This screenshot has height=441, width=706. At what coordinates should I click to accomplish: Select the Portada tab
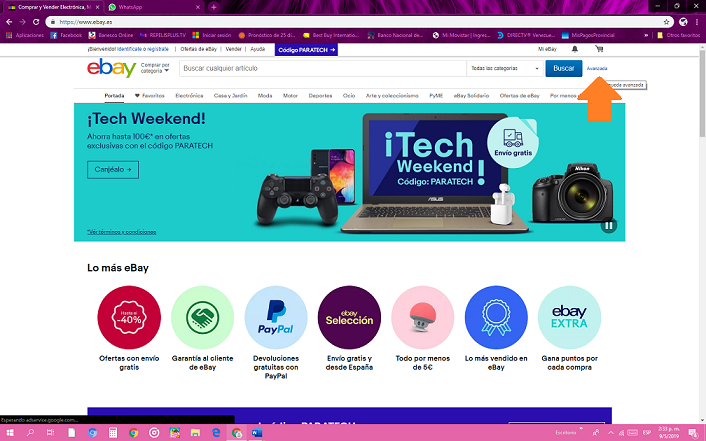(x=114, y=95)
